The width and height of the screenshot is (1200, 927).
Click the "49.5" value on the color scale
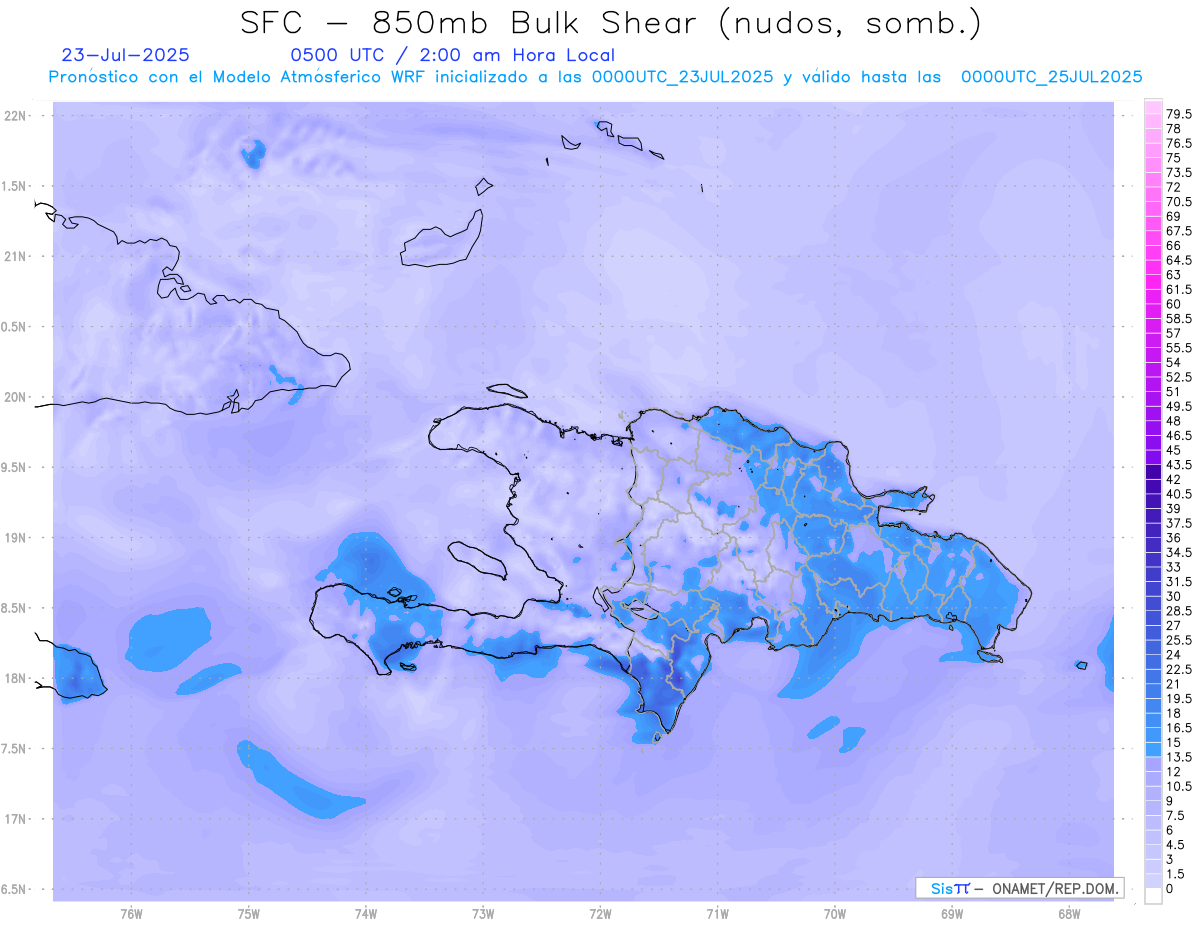1180,406
